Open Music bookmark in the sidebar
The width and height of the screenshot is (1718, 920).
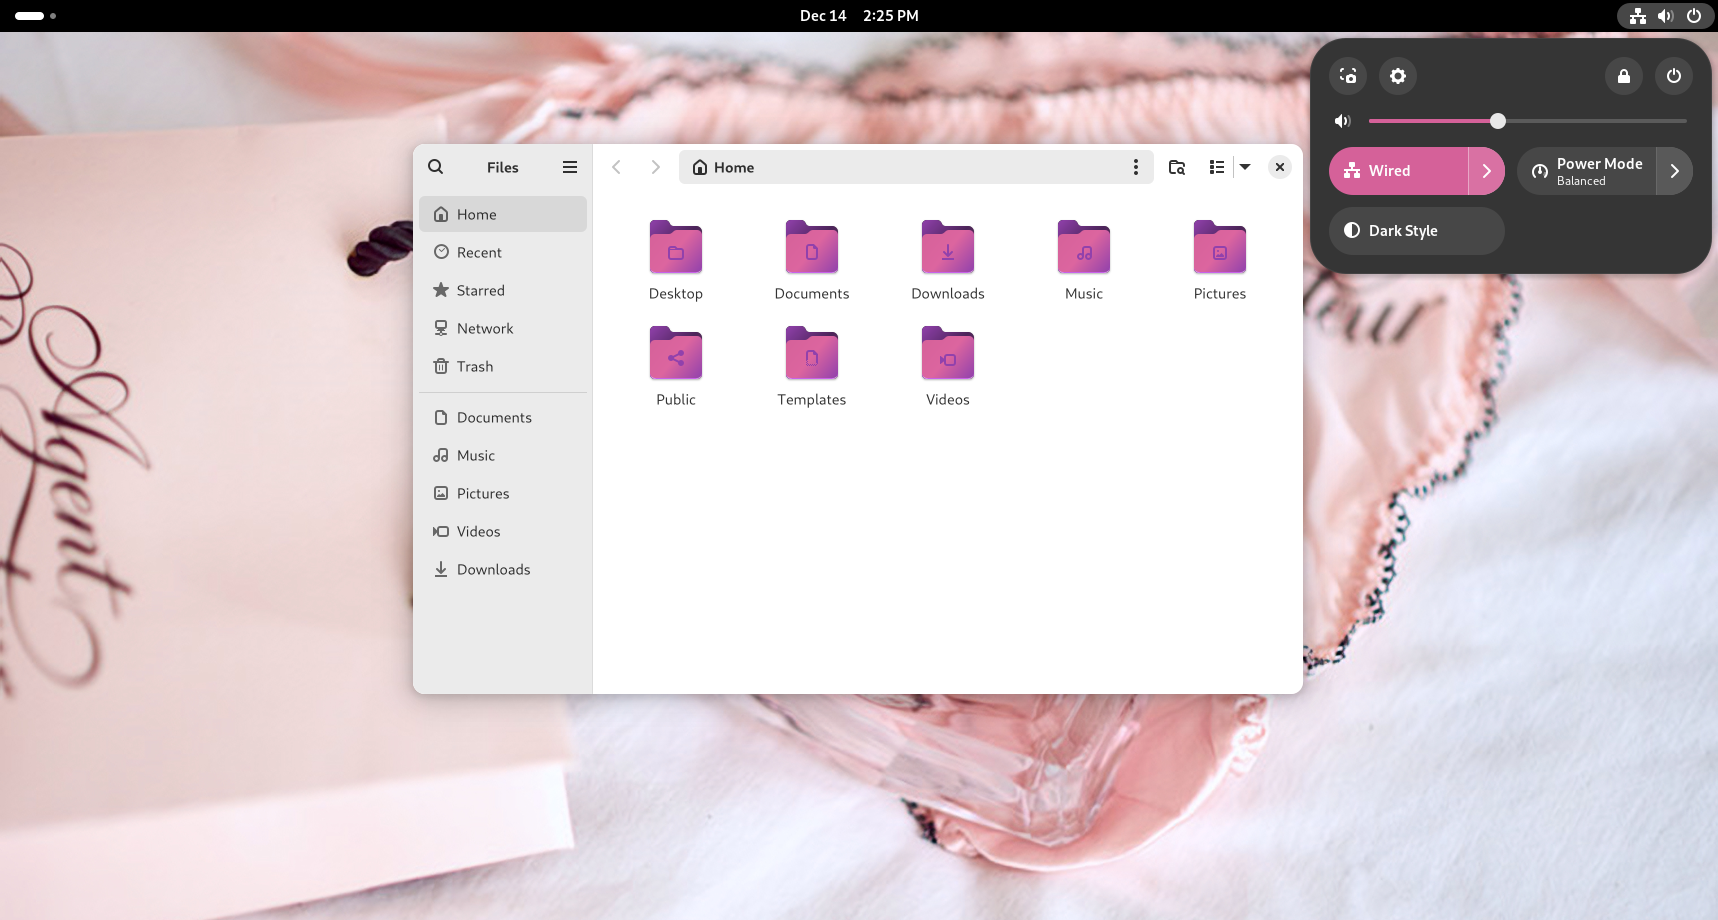tap(503, 455)
